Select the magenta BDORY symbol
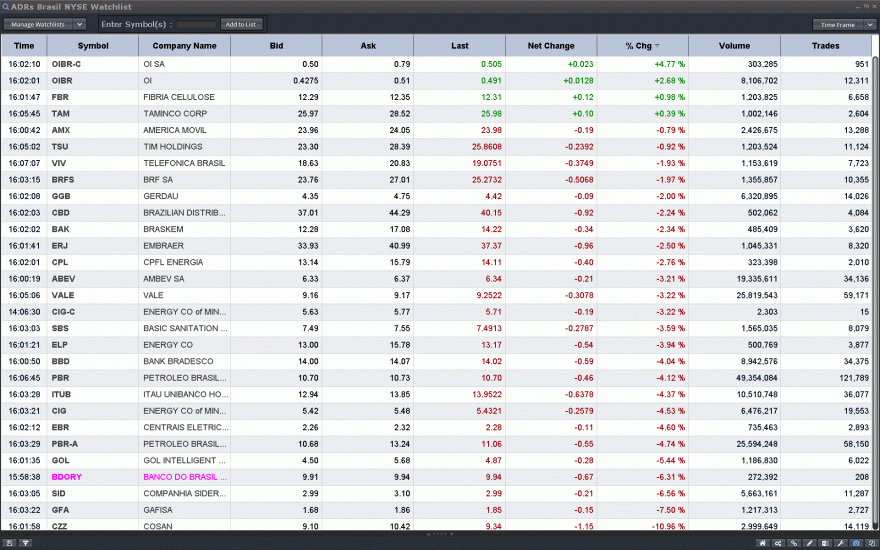880x550 pixels. 67,477
